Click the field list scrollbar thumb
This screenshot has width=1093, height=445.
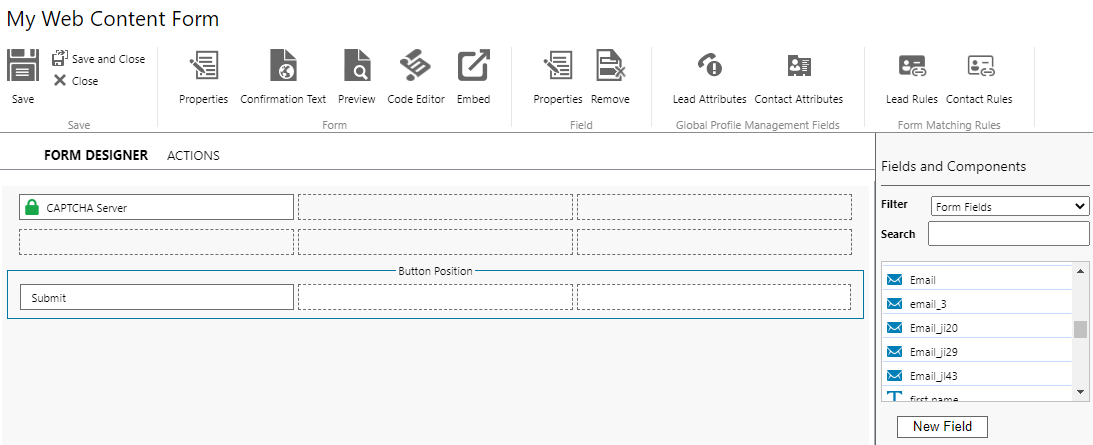point(1080,329)
